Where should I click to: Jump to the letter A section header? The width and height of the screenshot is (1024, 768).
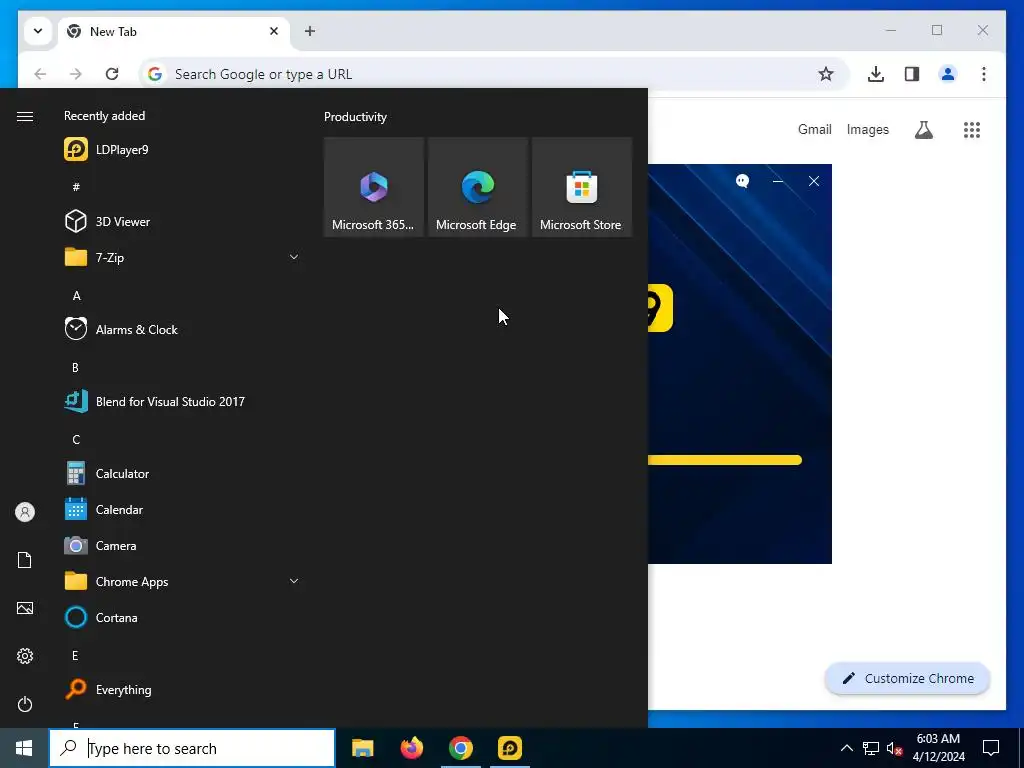pyautogui.click(x=76, y=295)
